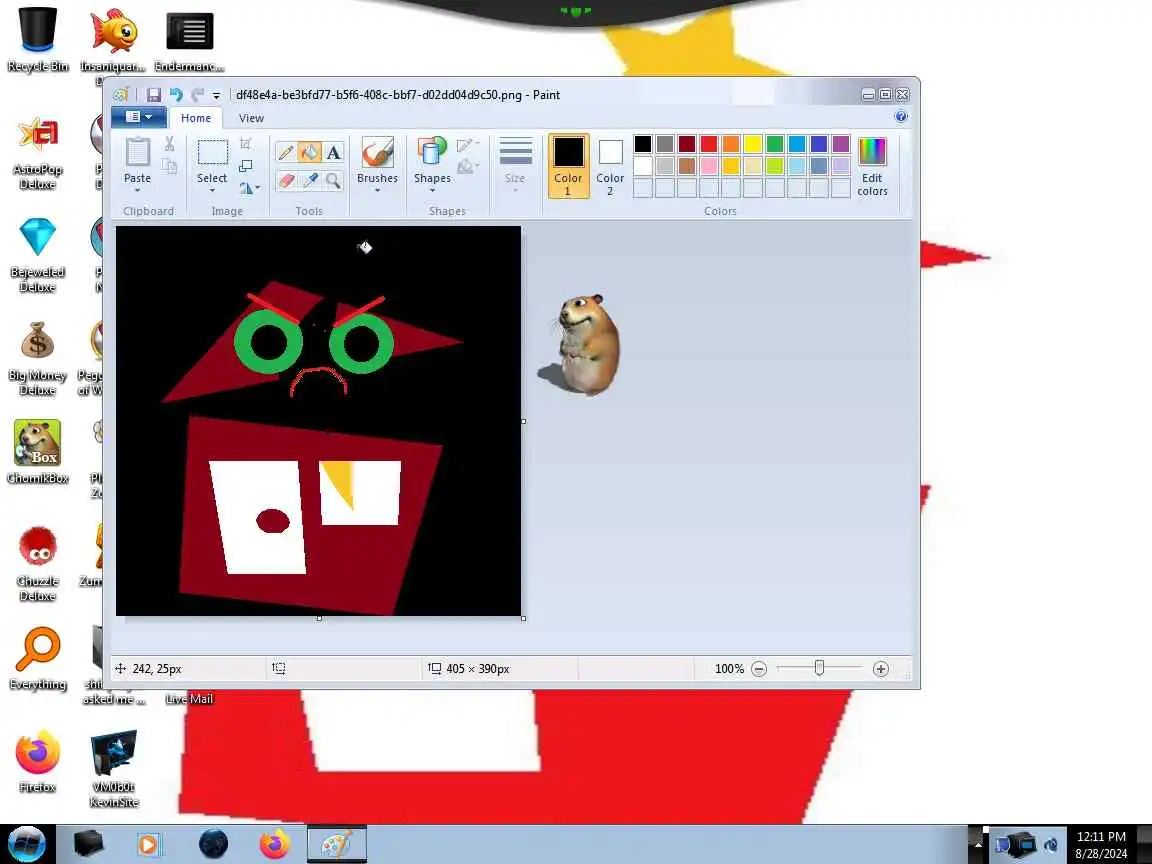
Task: Click Edit colors rainbow icon
Action: pyautogui.click(x=872, y=152)
